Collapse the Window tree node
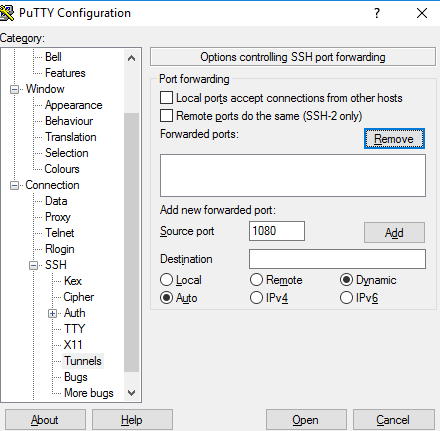Viewport: 440px width, 431px height. coord(14,89)
